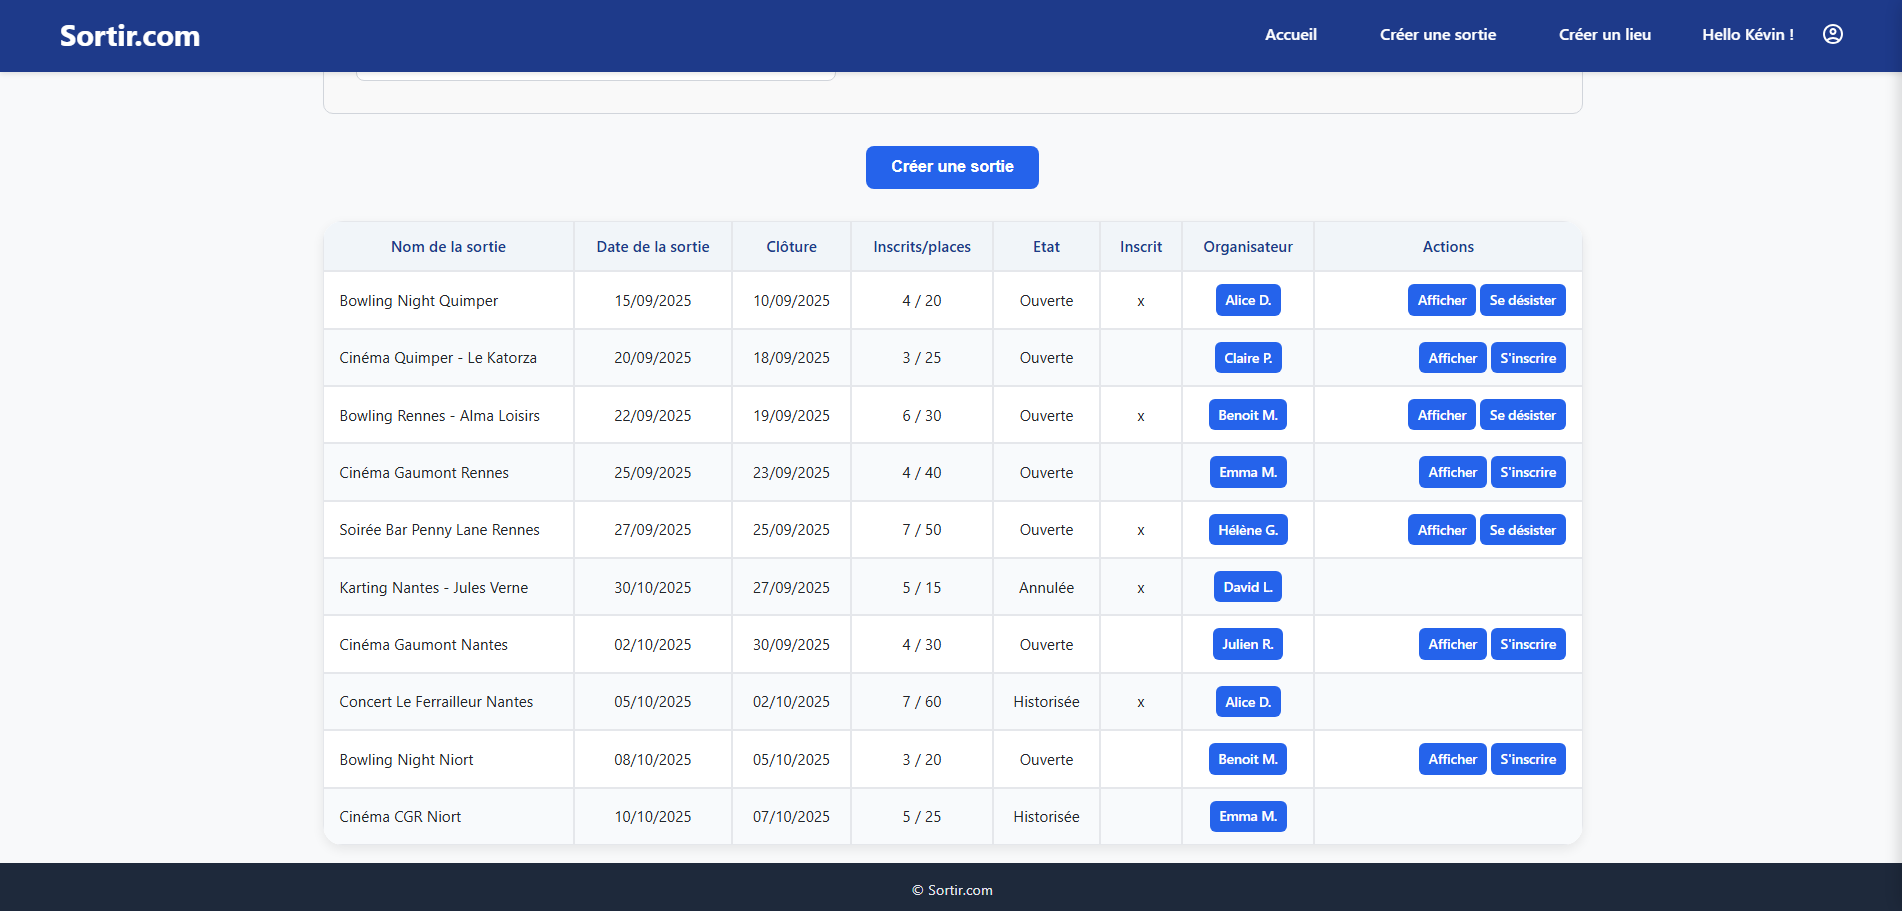Sign up for Cinéma Gaumont Nantes
Viewport: 1902px width, 911px height.
tap(1527, 644)
